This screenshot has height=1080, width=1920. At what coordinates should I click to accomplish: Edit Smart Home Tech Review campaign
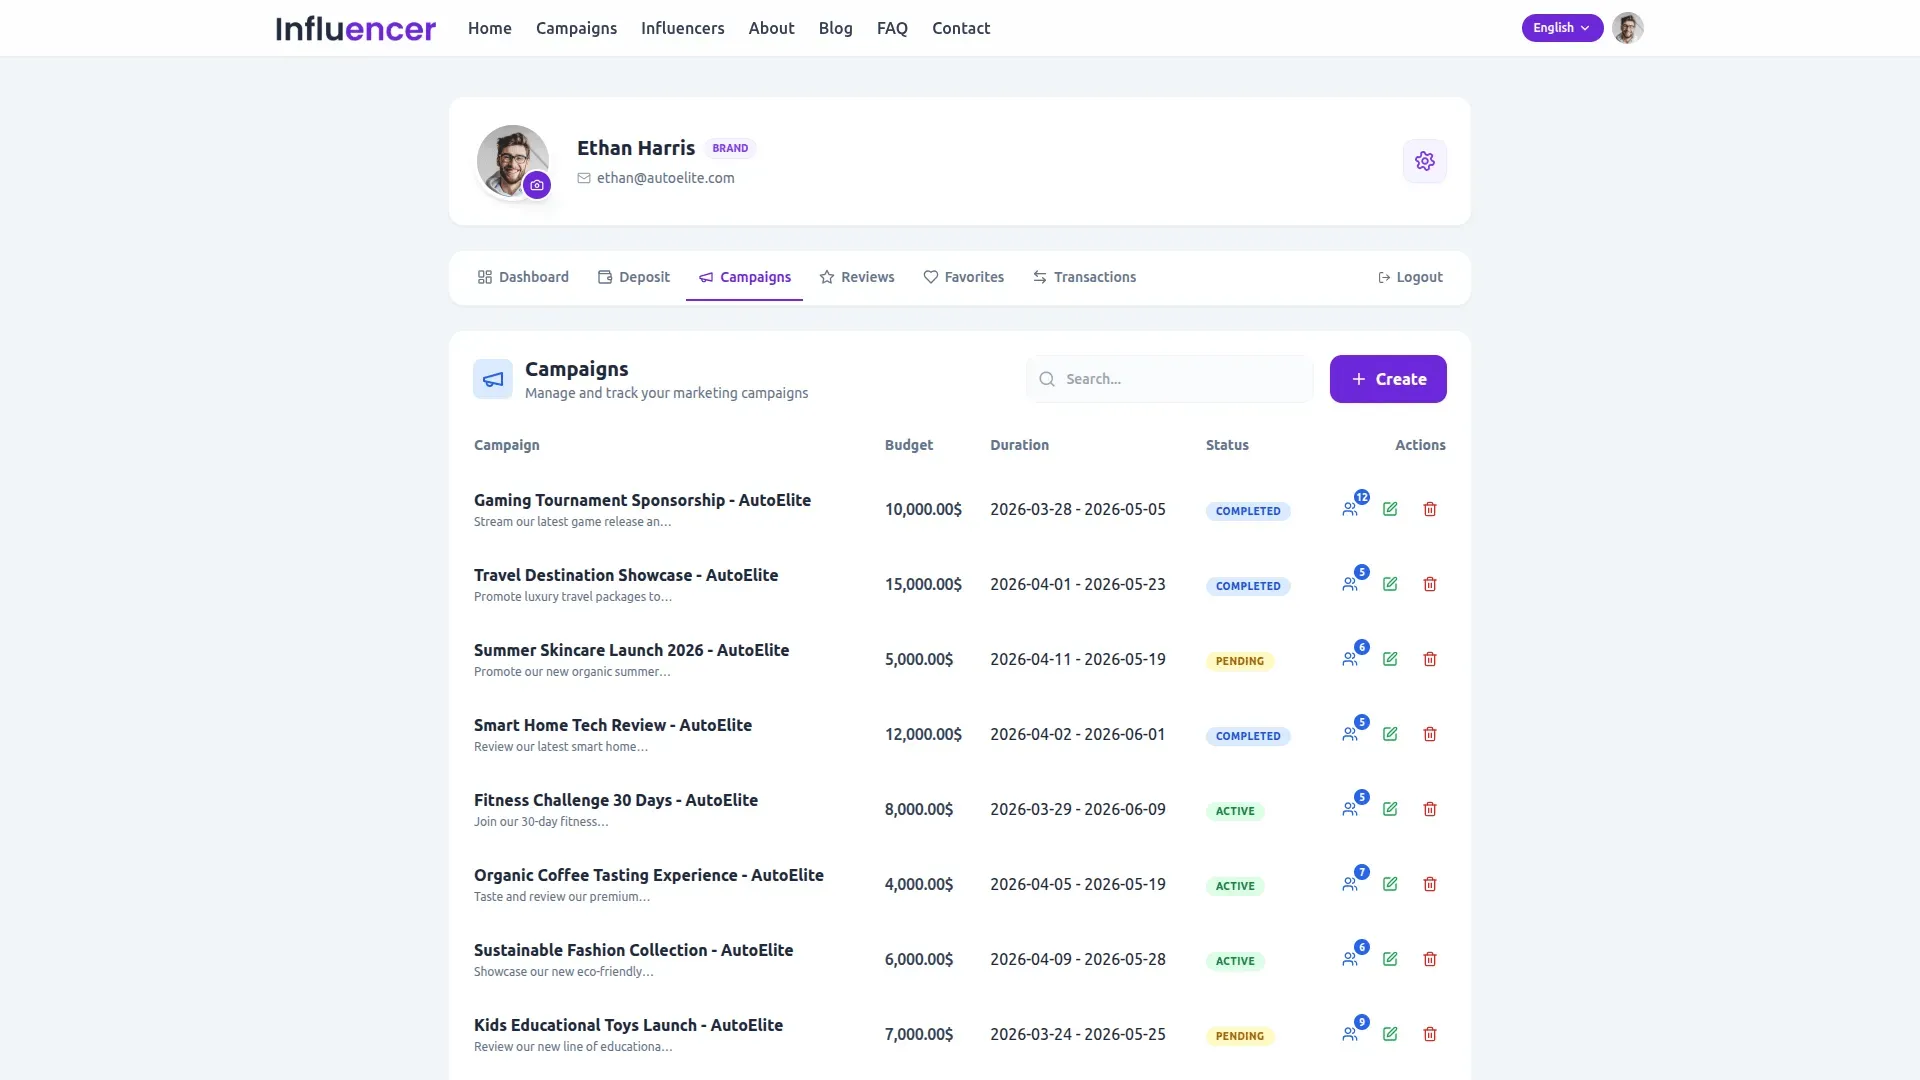[x=1389, y=734]
